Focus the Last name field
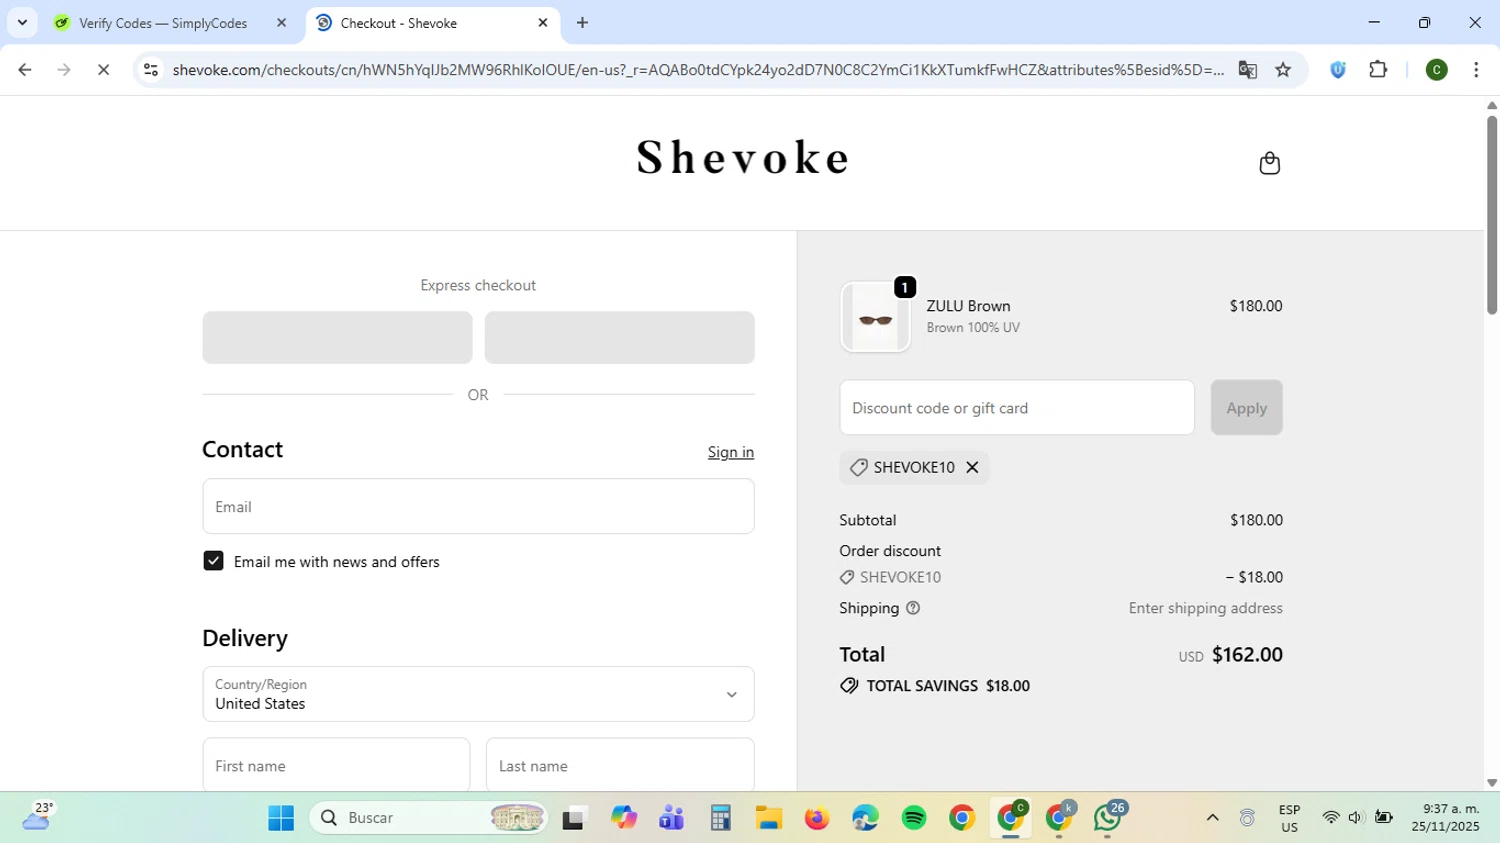This screenshot has width=1500, height=843. click(x=620, y=765)
